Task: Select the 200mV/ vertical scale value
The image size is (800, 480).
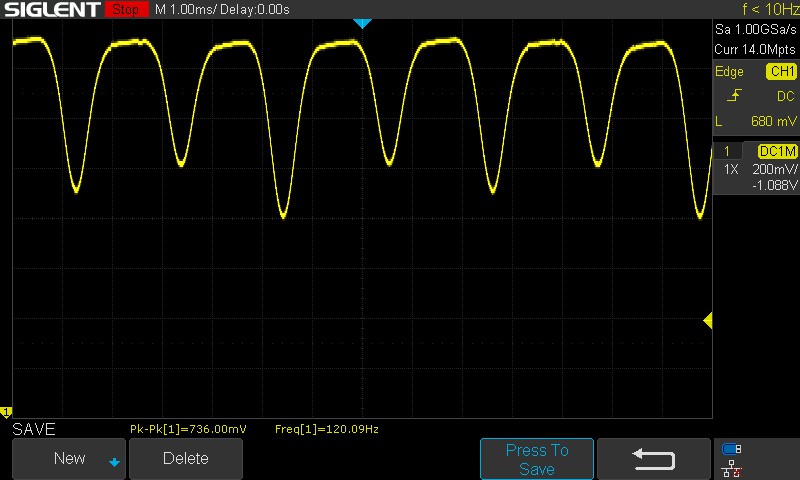Action: (774, 169)
